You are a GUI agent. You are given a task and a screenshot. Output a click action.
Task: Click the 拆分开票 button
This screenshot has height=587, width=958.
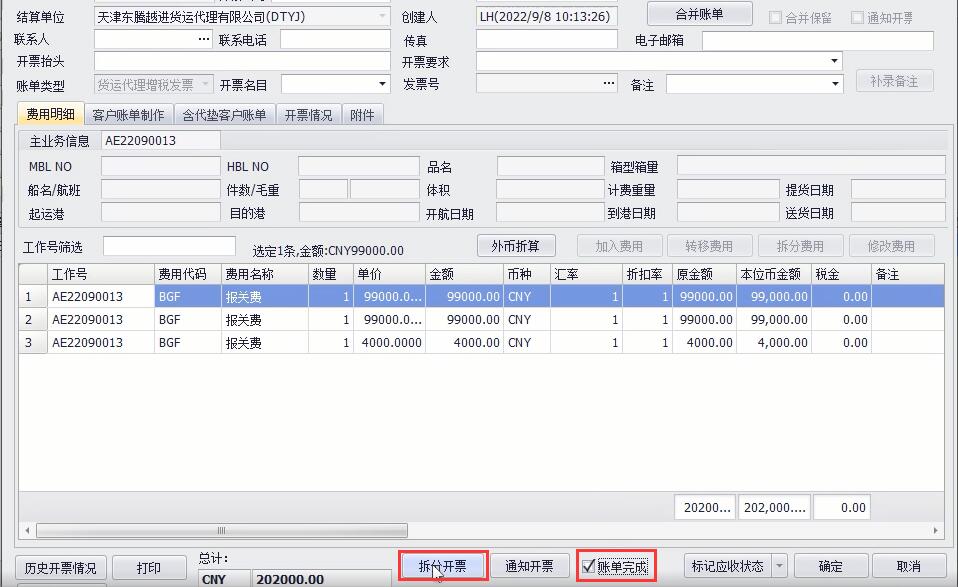pyautogui.click(x=443, y=566)
